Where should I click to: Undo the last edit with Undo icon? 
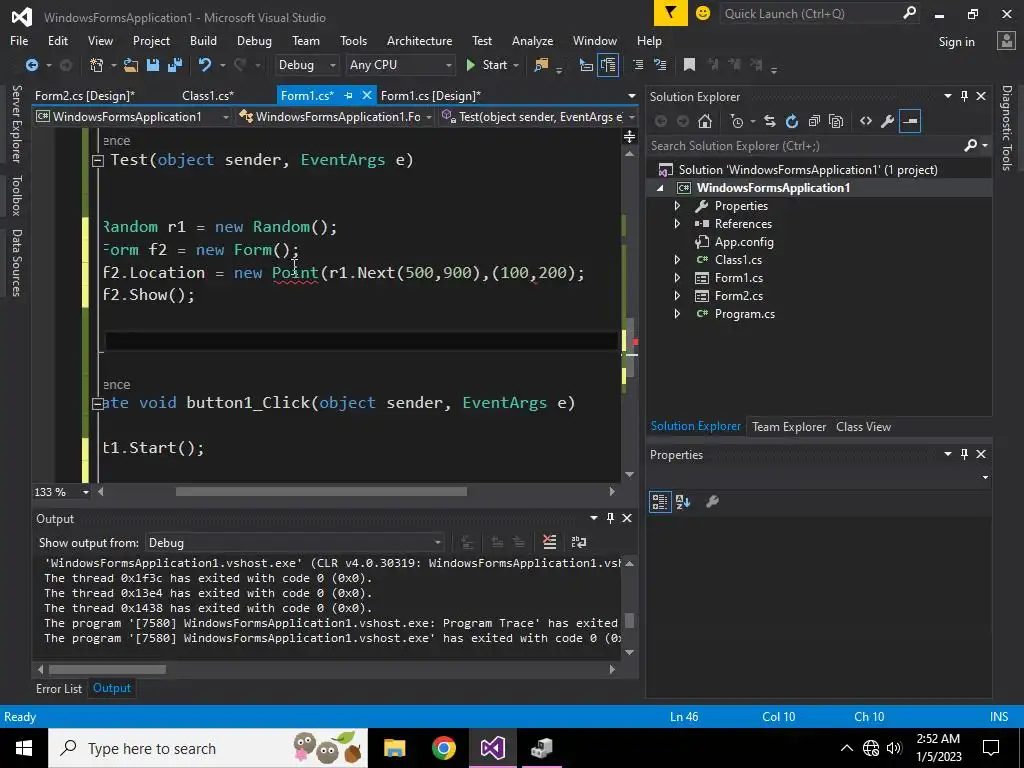click(205, 65)
